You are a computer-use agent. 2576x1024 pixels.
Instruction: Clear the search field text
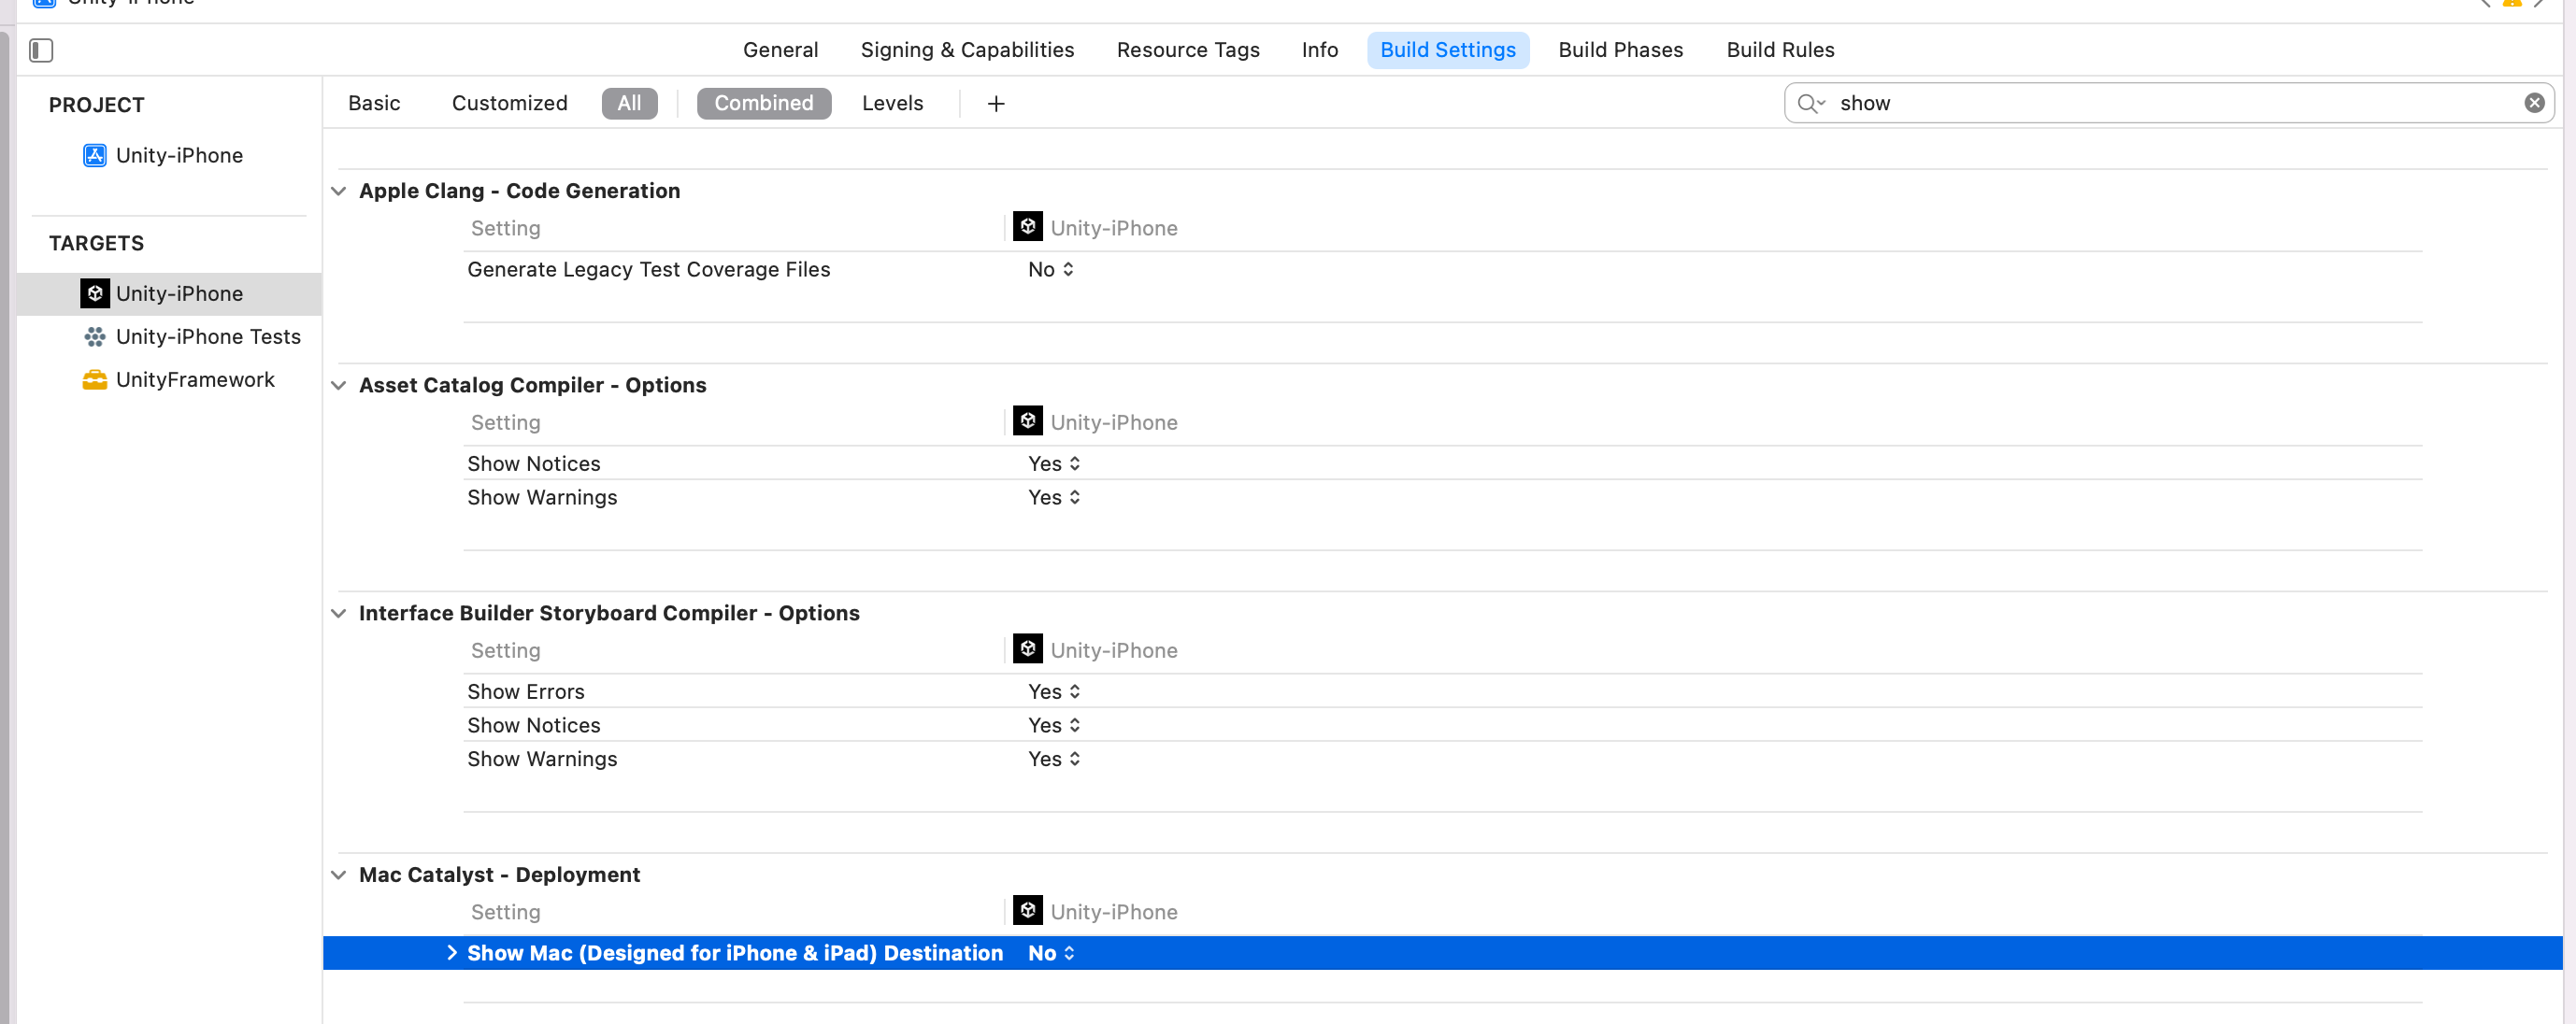tap(2533, 103)
